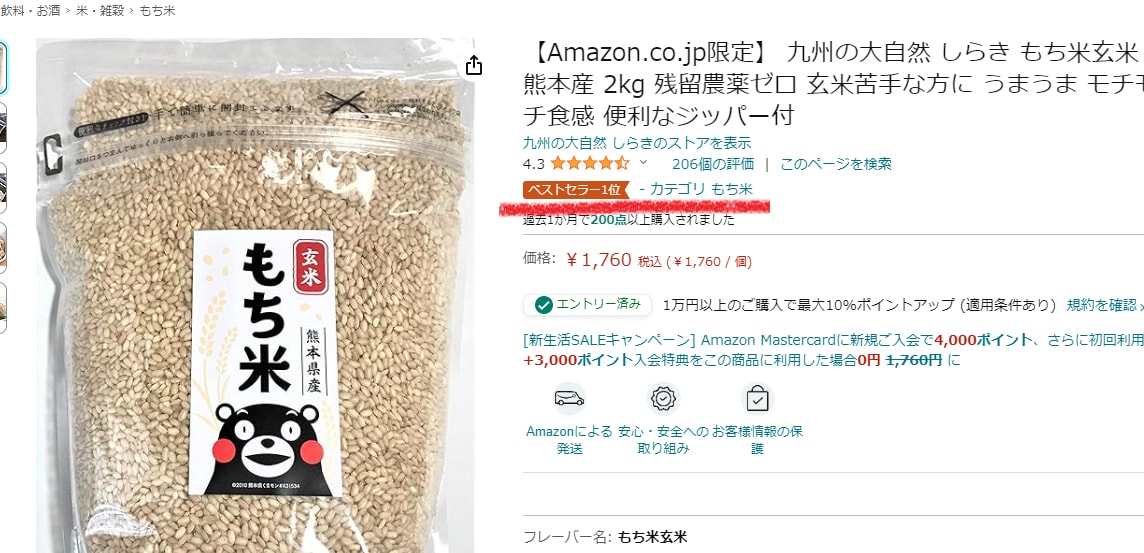Click the ベストセラー1位 badge
This screenshot has height=553, width=1144.
tap(576, 190)
